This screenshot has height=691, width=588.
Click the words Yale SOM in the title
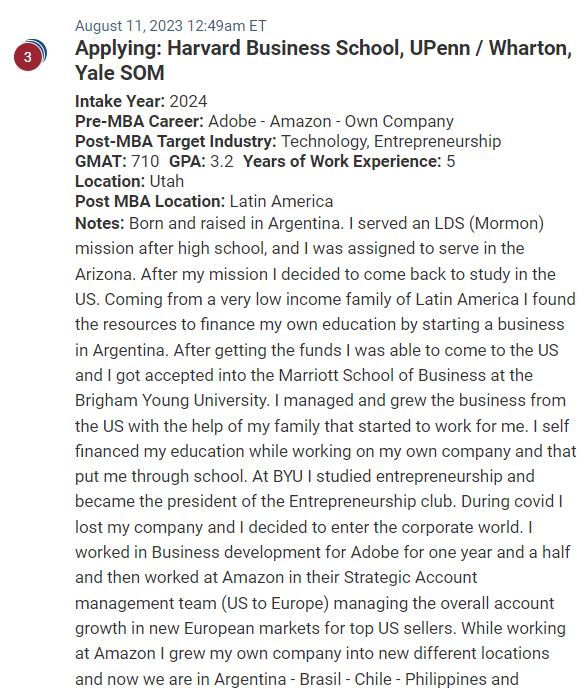(x=120, y=73)
